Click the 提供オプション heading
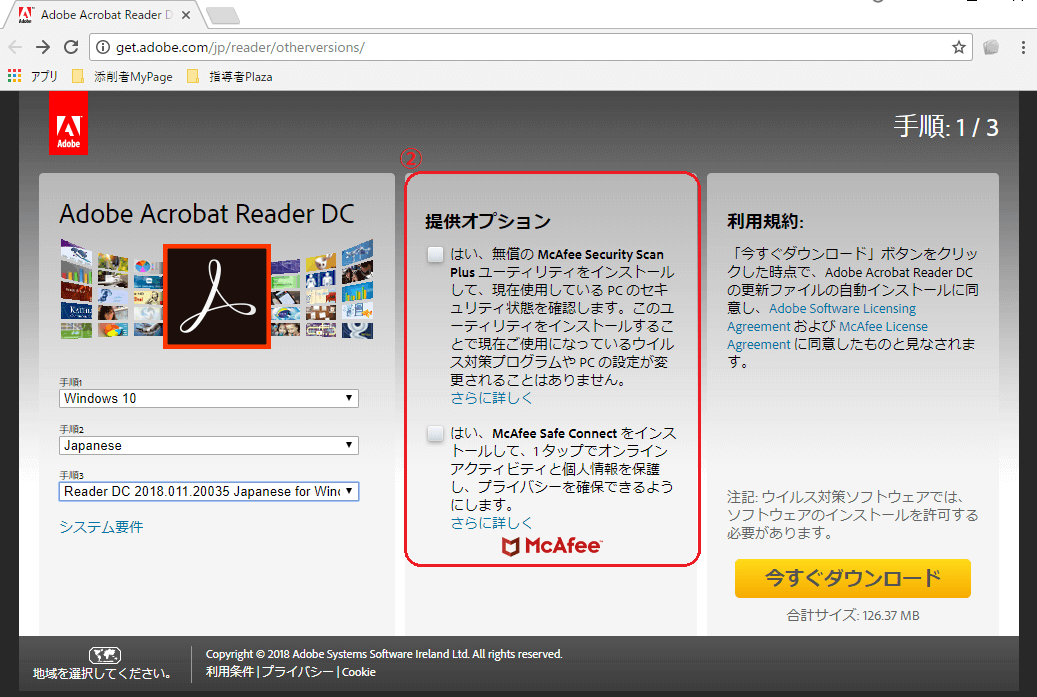1037x697 pixels. tap(488, 221)
